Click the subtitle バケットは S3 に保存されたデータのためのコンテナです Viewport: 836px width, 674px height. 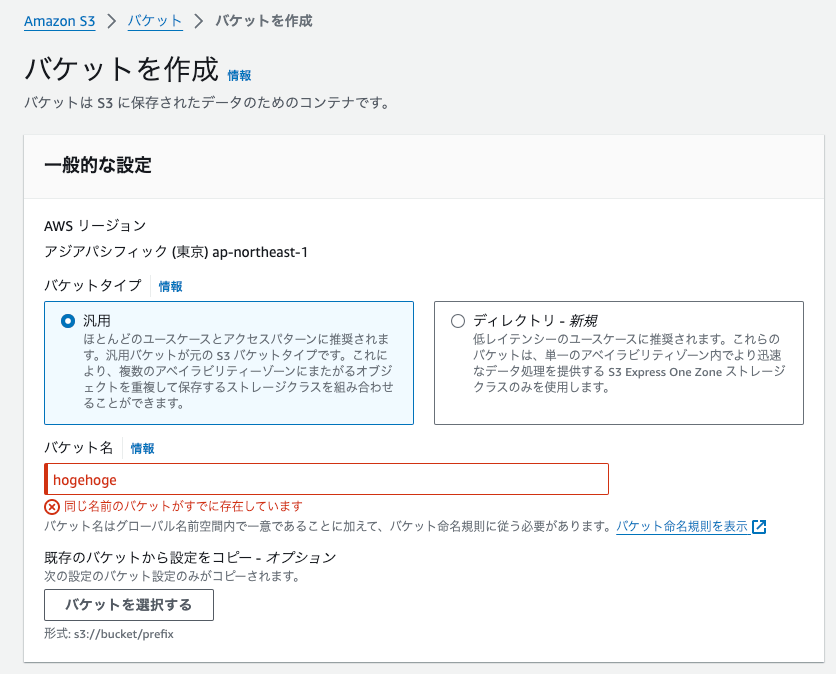point(207,102)
